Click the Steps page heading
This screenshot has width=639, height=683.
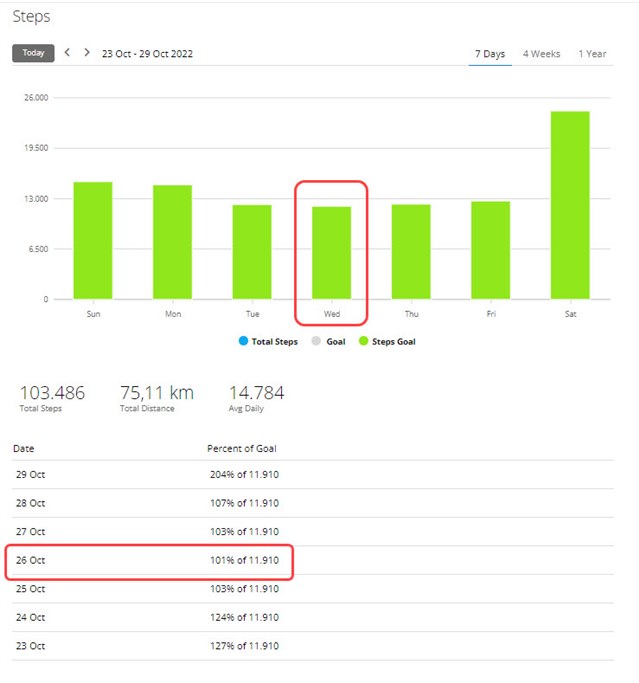pyautogui.click(x=31, y=17)
